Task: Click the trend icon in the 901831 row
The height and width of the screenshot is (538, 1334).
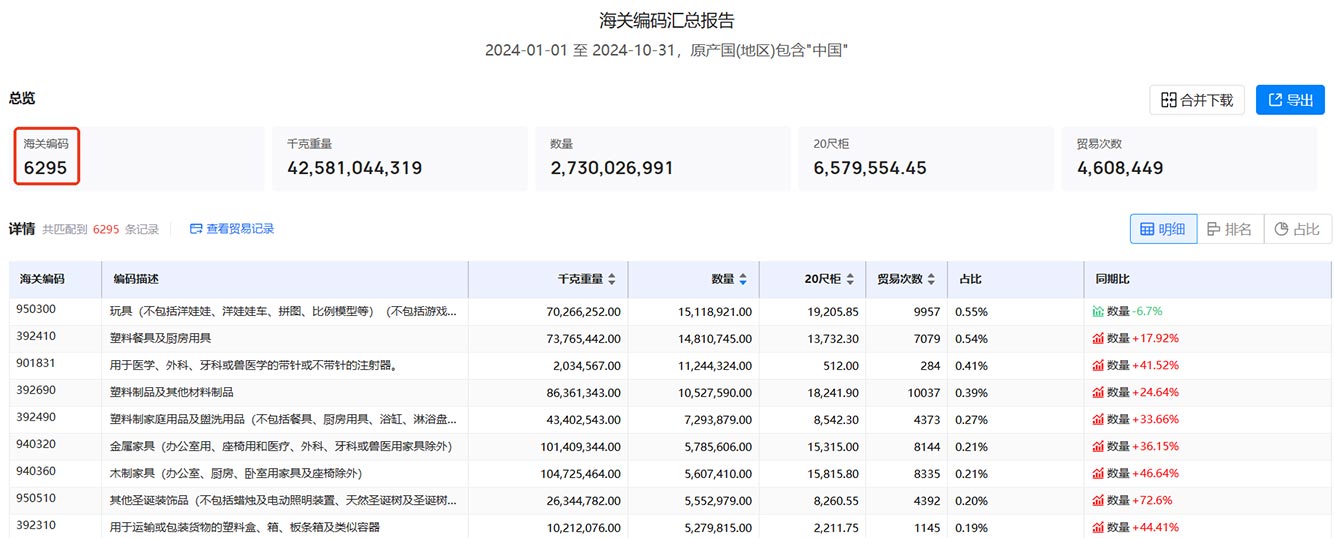Action: pyautogui.click(x=1098, y=365)
